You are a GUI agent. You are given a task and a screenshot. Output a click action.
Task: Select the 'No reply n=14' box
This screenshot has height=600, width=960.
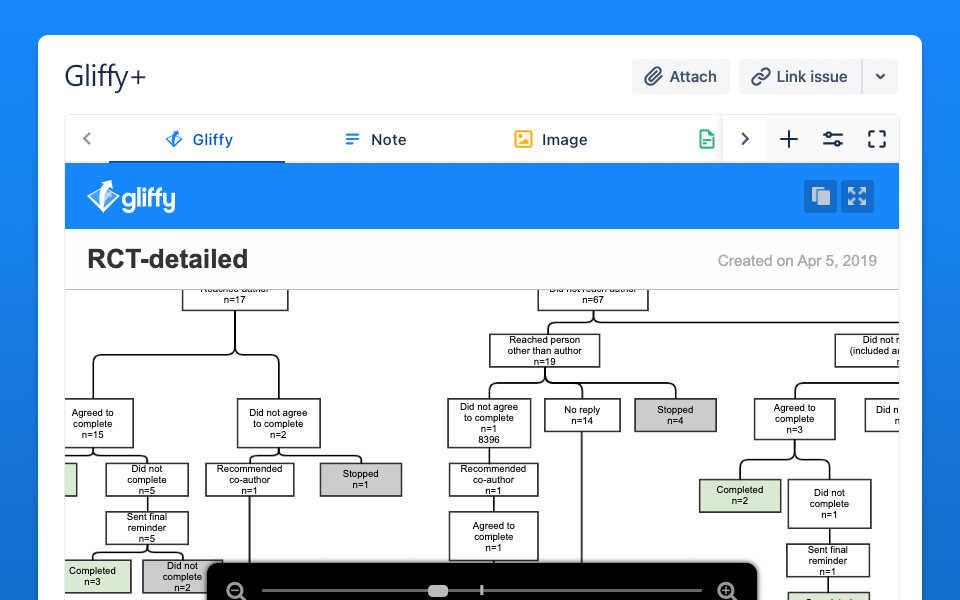(582, 415)
